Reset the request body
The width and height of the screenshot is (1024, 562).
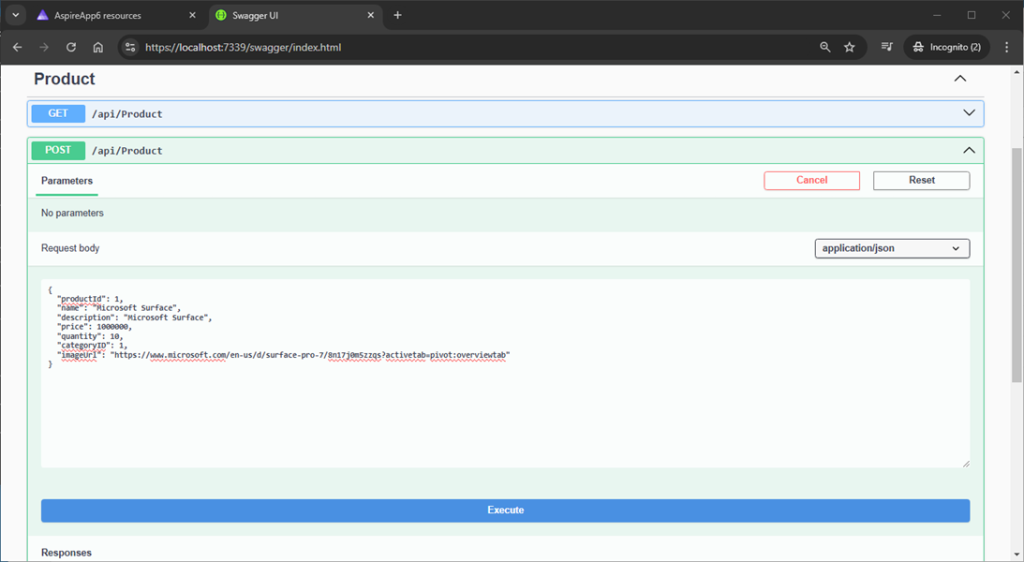point(921,180)
